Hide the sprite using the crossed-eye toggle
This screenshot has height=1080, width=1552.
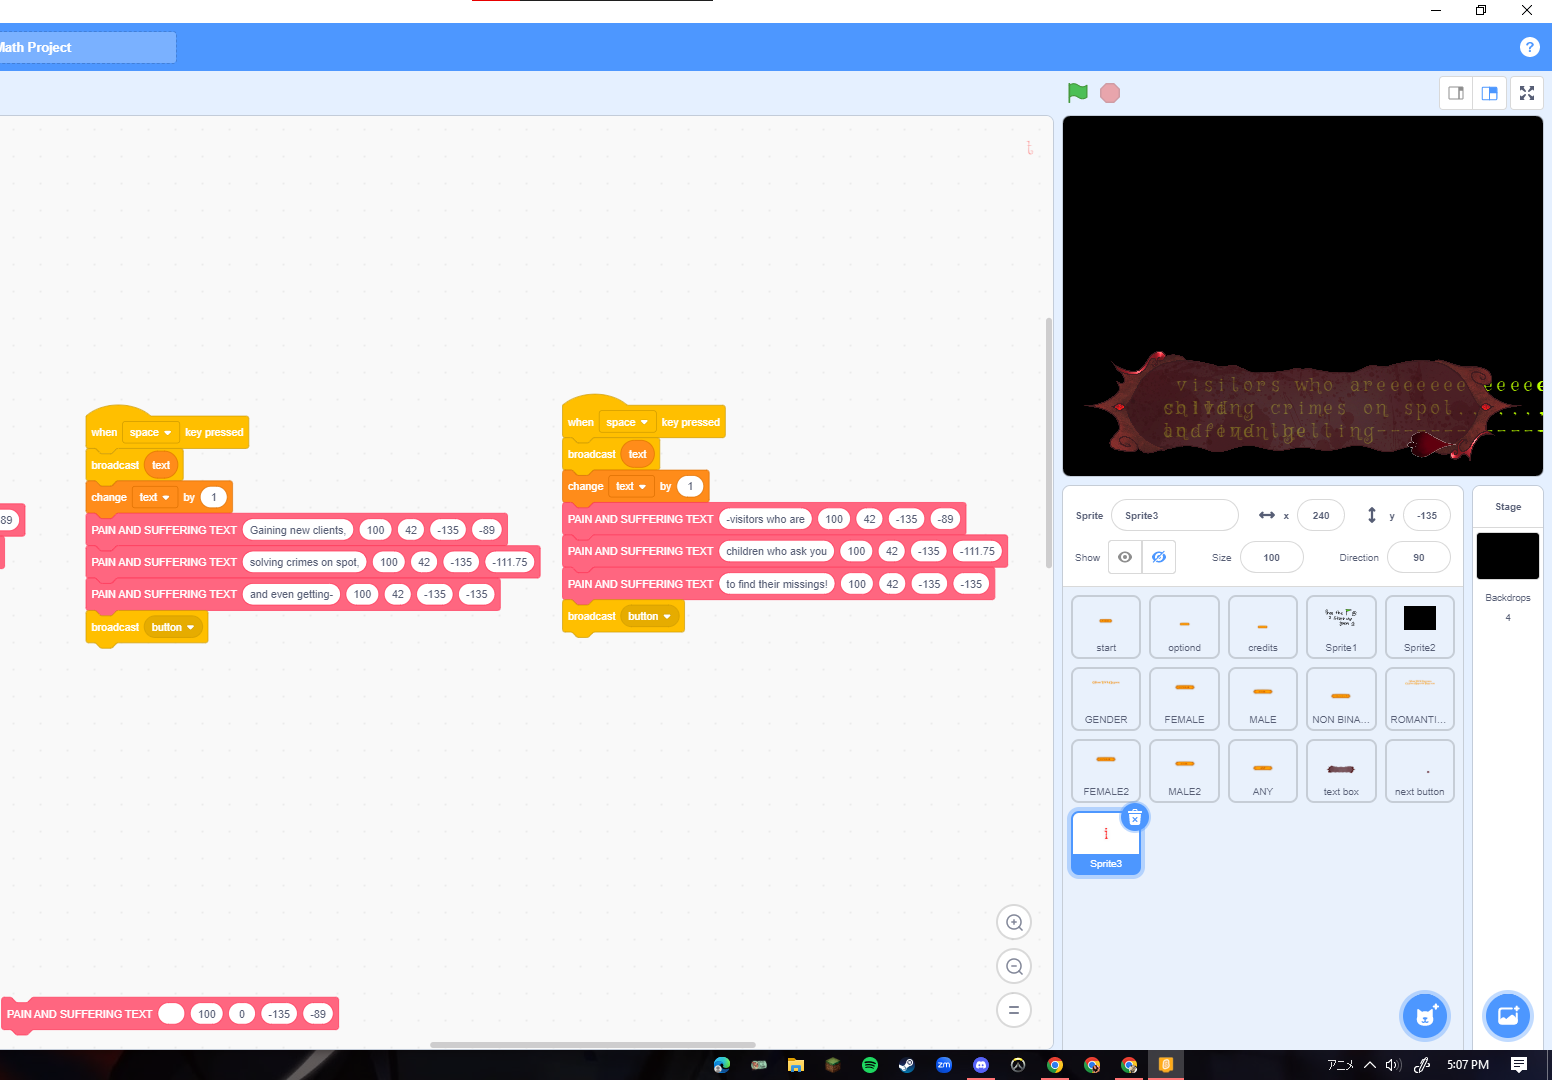pos(1159,558)
